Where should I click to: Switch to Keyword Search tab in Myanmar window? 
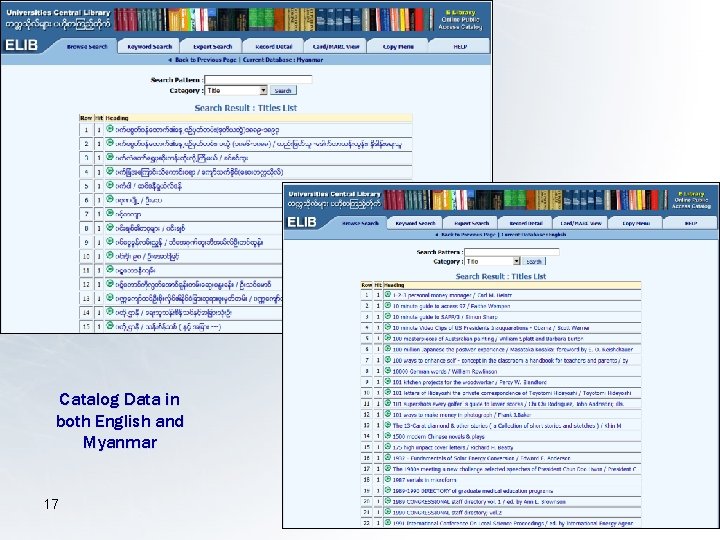point(149,46)
